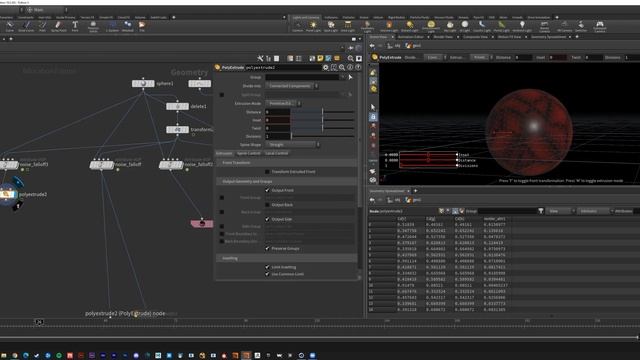
Task: Open the Intrinsics dropdown in spreadsheet
Action: [x=595, y=211]
